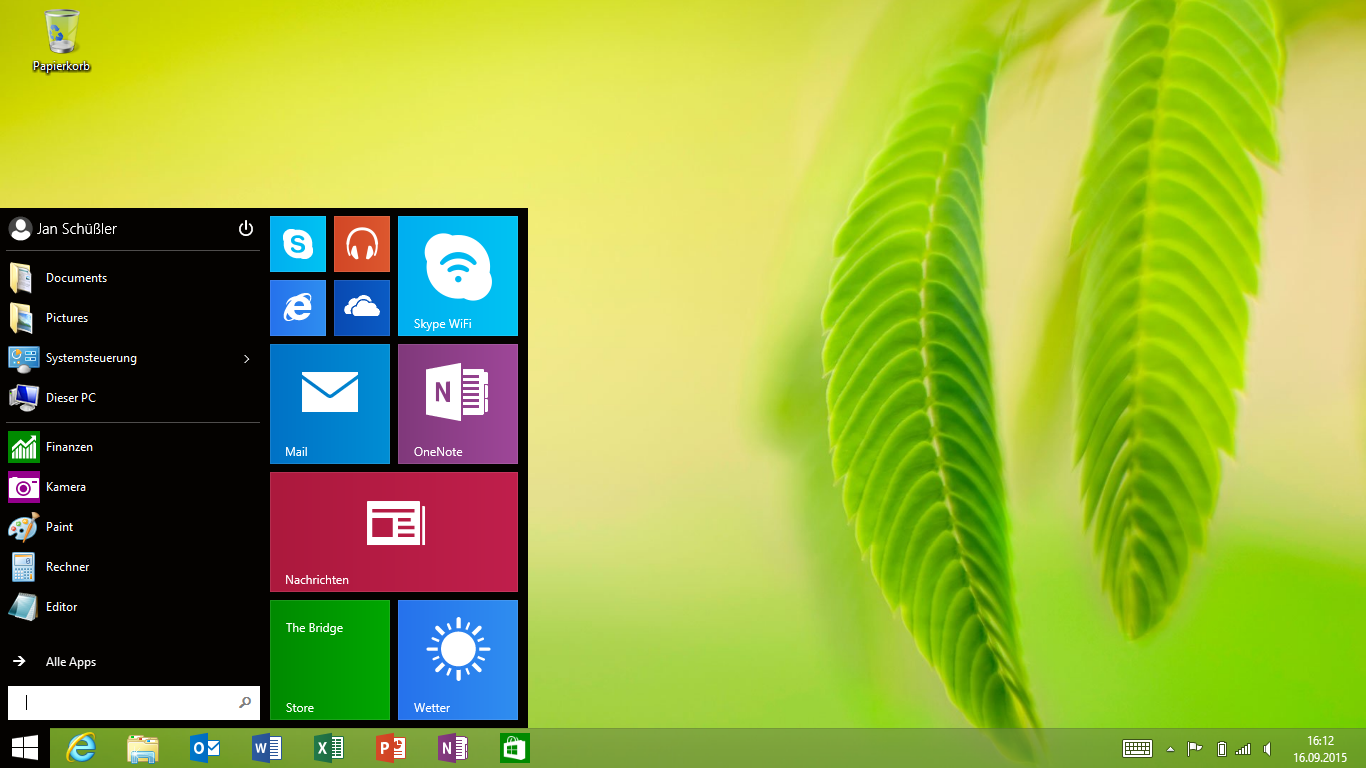
Task: Click the magnifier search icon
Action: pyautogui.click(x=245, y=703)
